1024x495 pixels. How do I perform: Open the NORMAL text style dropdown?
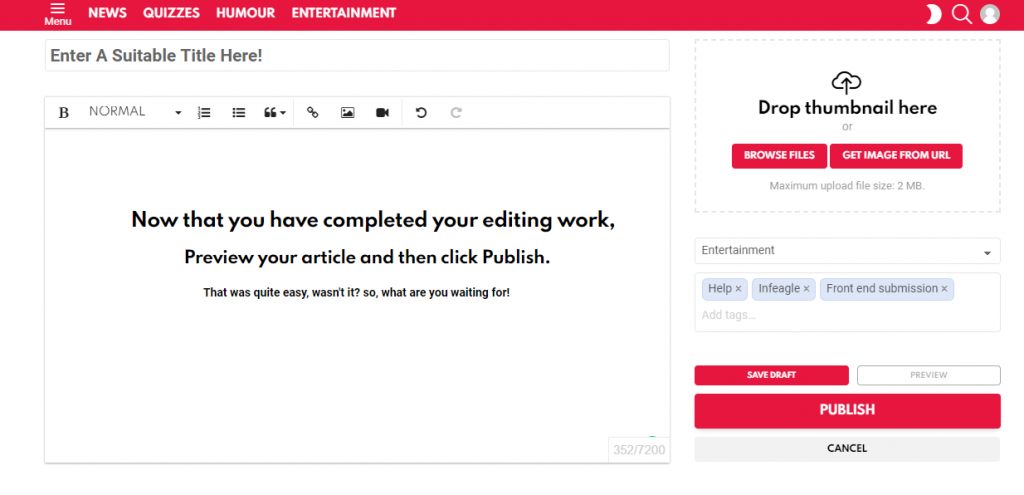point(135,112)
